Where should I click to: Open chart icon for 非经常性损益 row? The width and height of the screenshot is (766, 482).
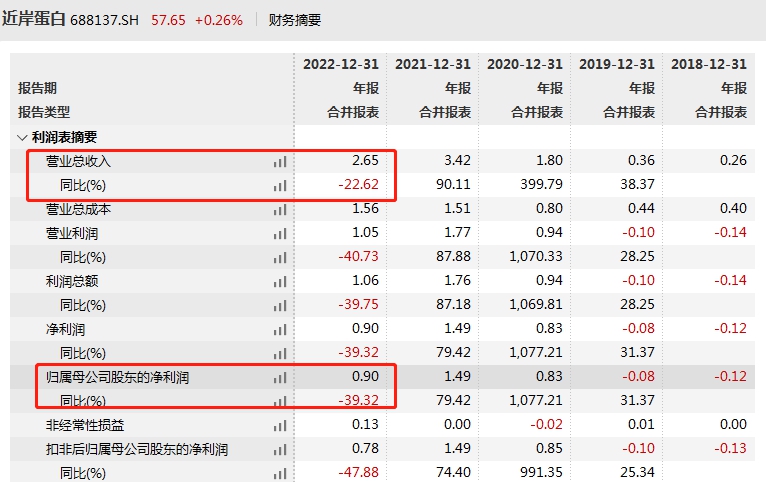point(280,426)
